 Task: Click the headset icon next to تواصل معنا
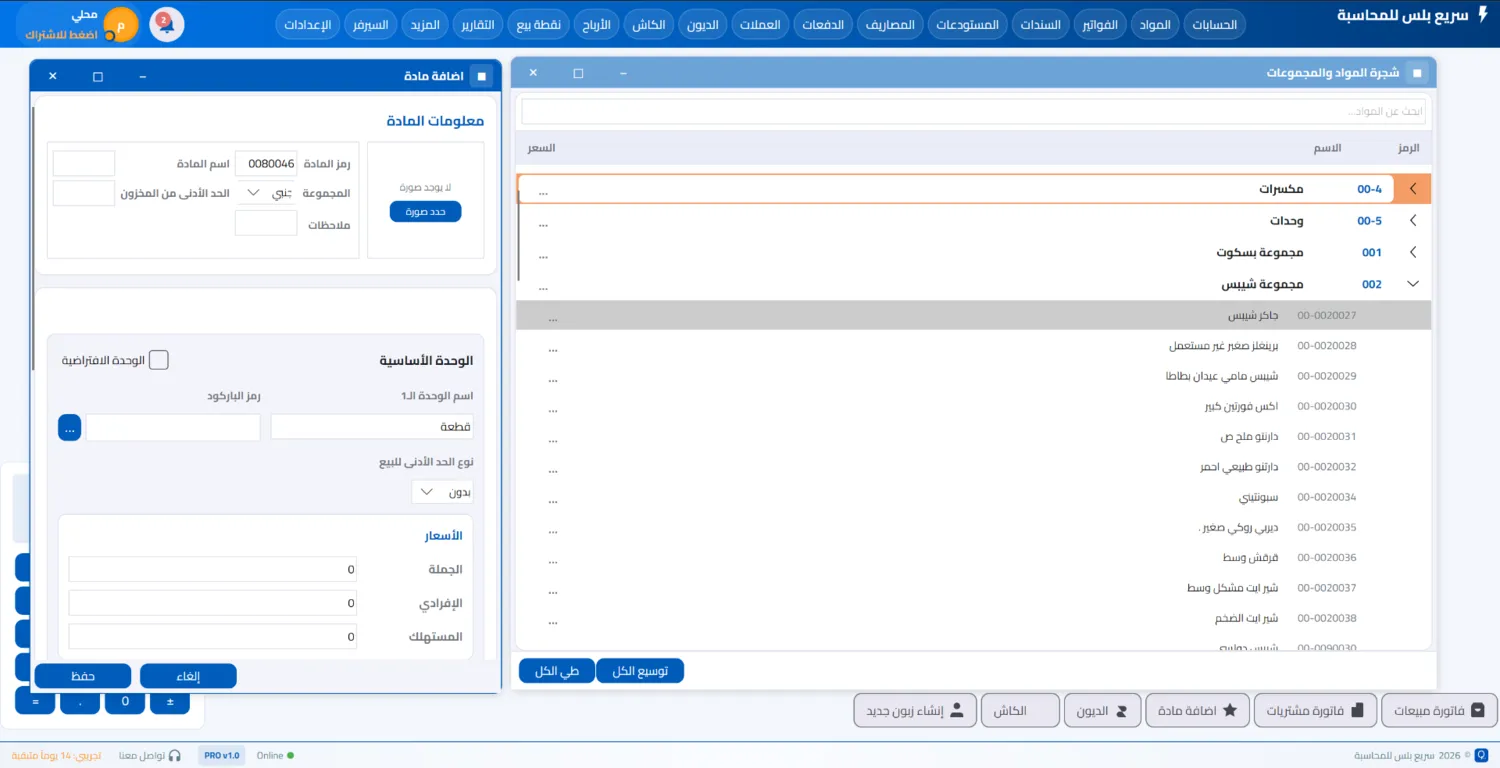pos(174,755)
